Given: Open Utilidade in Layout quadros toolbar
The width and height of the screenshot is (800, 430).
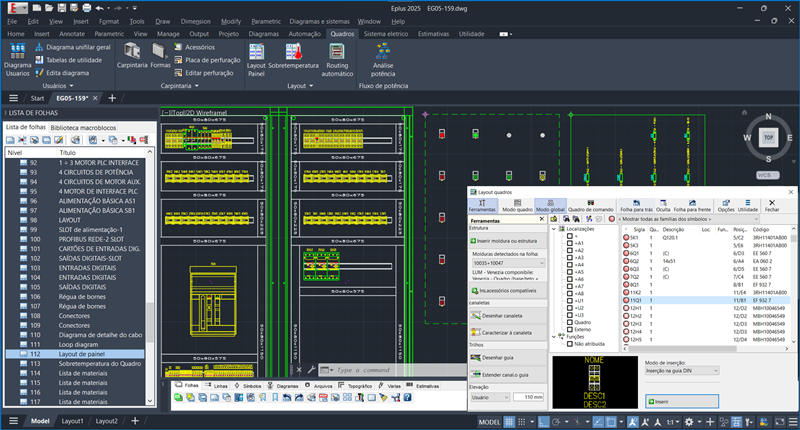Looking at the screenshot, I should (747, 206).
